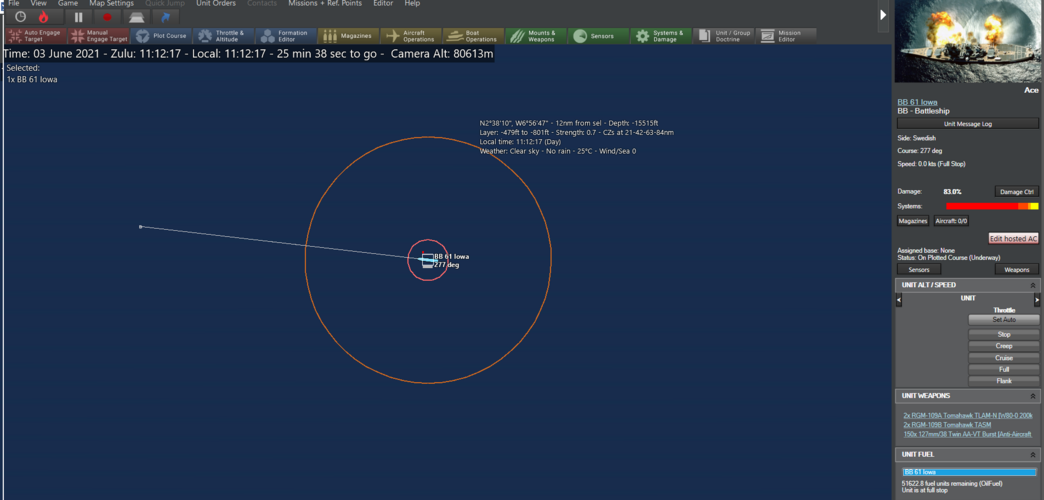1044x500 pixels.
Task: Set throttle to Flank
Action: tap(1003, 381)
